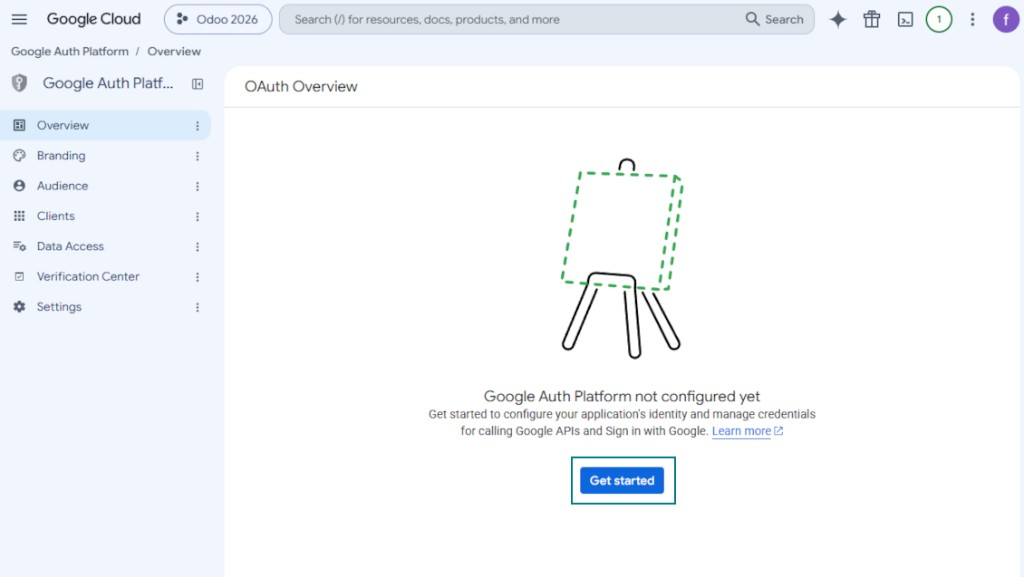Open Branding row's three-dot menu
1024x577 pixels.
[x=197, y=156]
